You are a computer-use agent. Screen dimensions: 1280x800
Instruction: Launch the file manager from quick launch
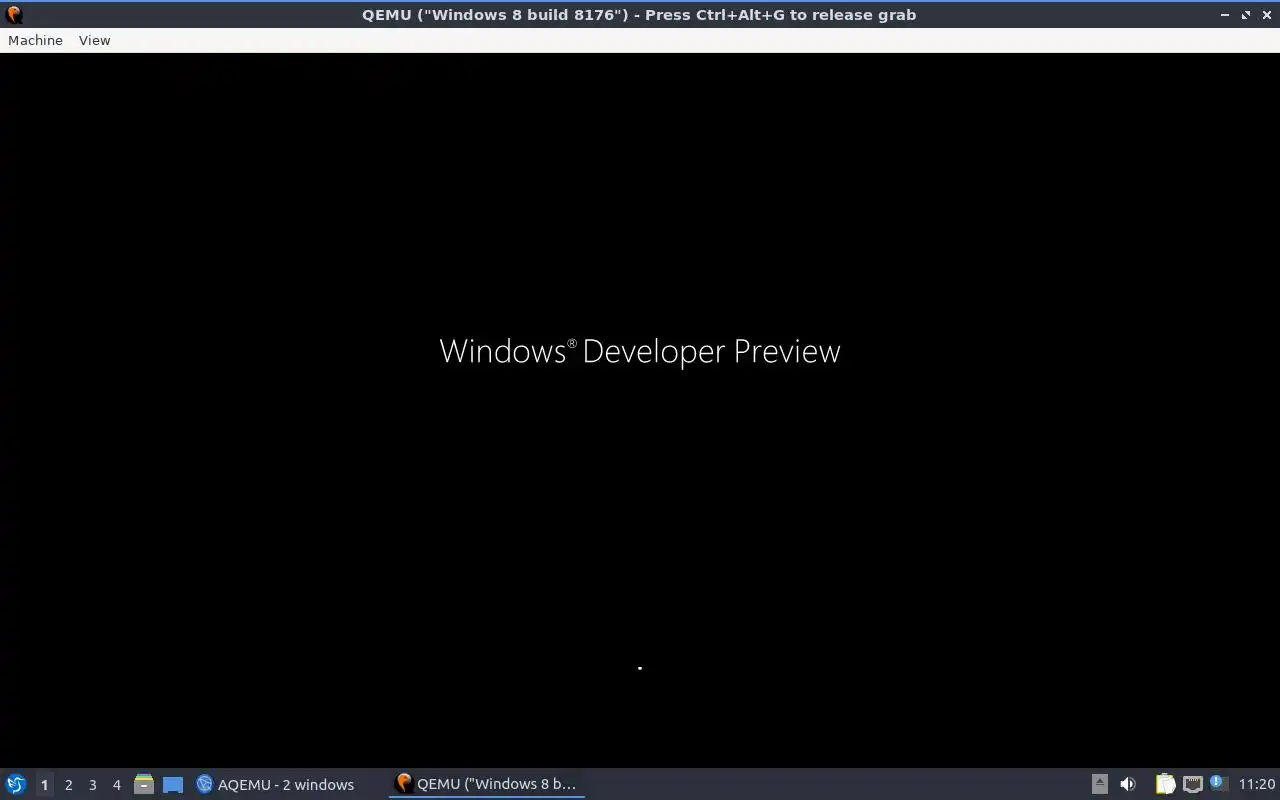click(x=144, y=784)
